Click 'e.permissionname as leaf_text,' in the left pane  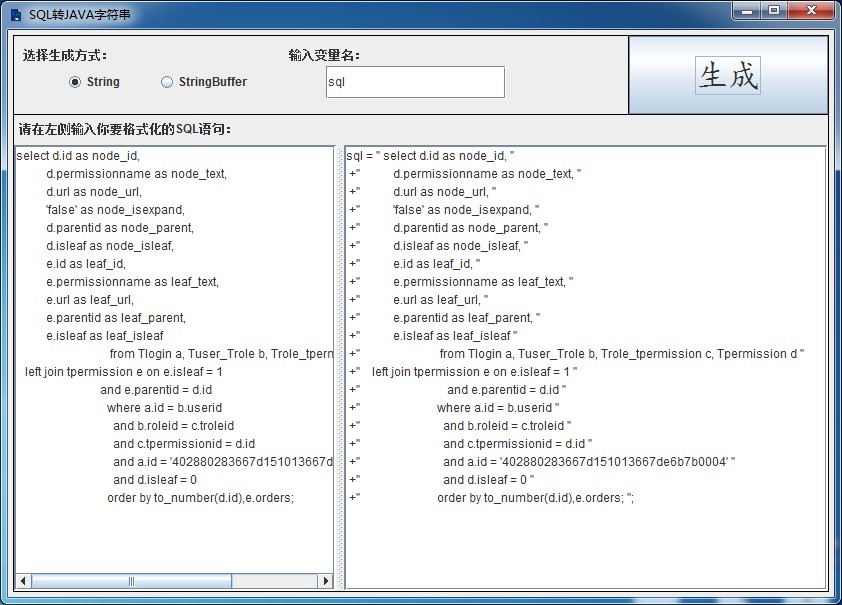pos(133,282)
